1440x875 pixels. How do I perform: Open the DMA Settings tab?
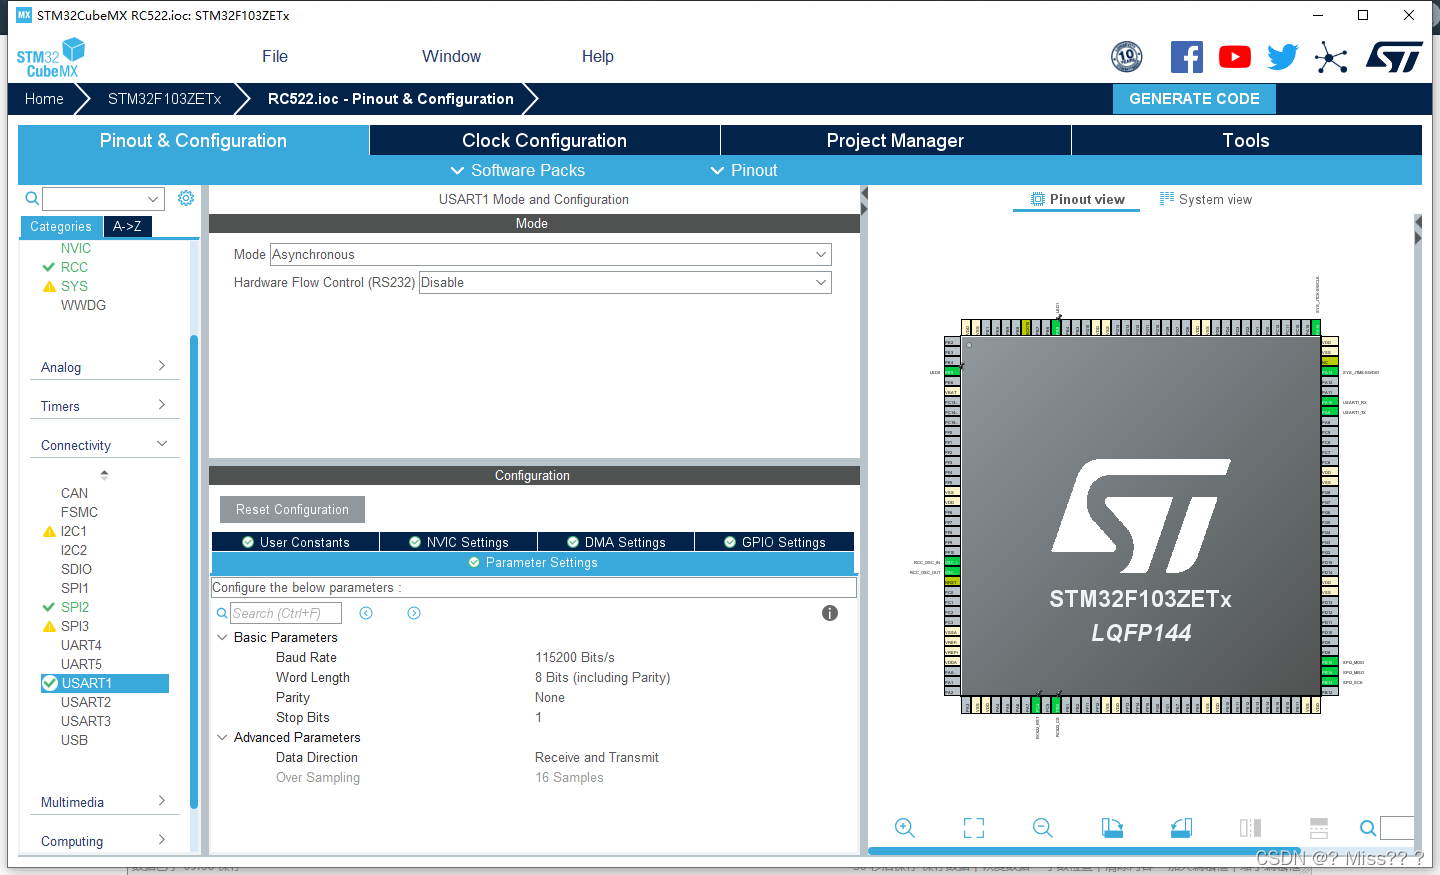pyautogui.click(x=616, y=542)
